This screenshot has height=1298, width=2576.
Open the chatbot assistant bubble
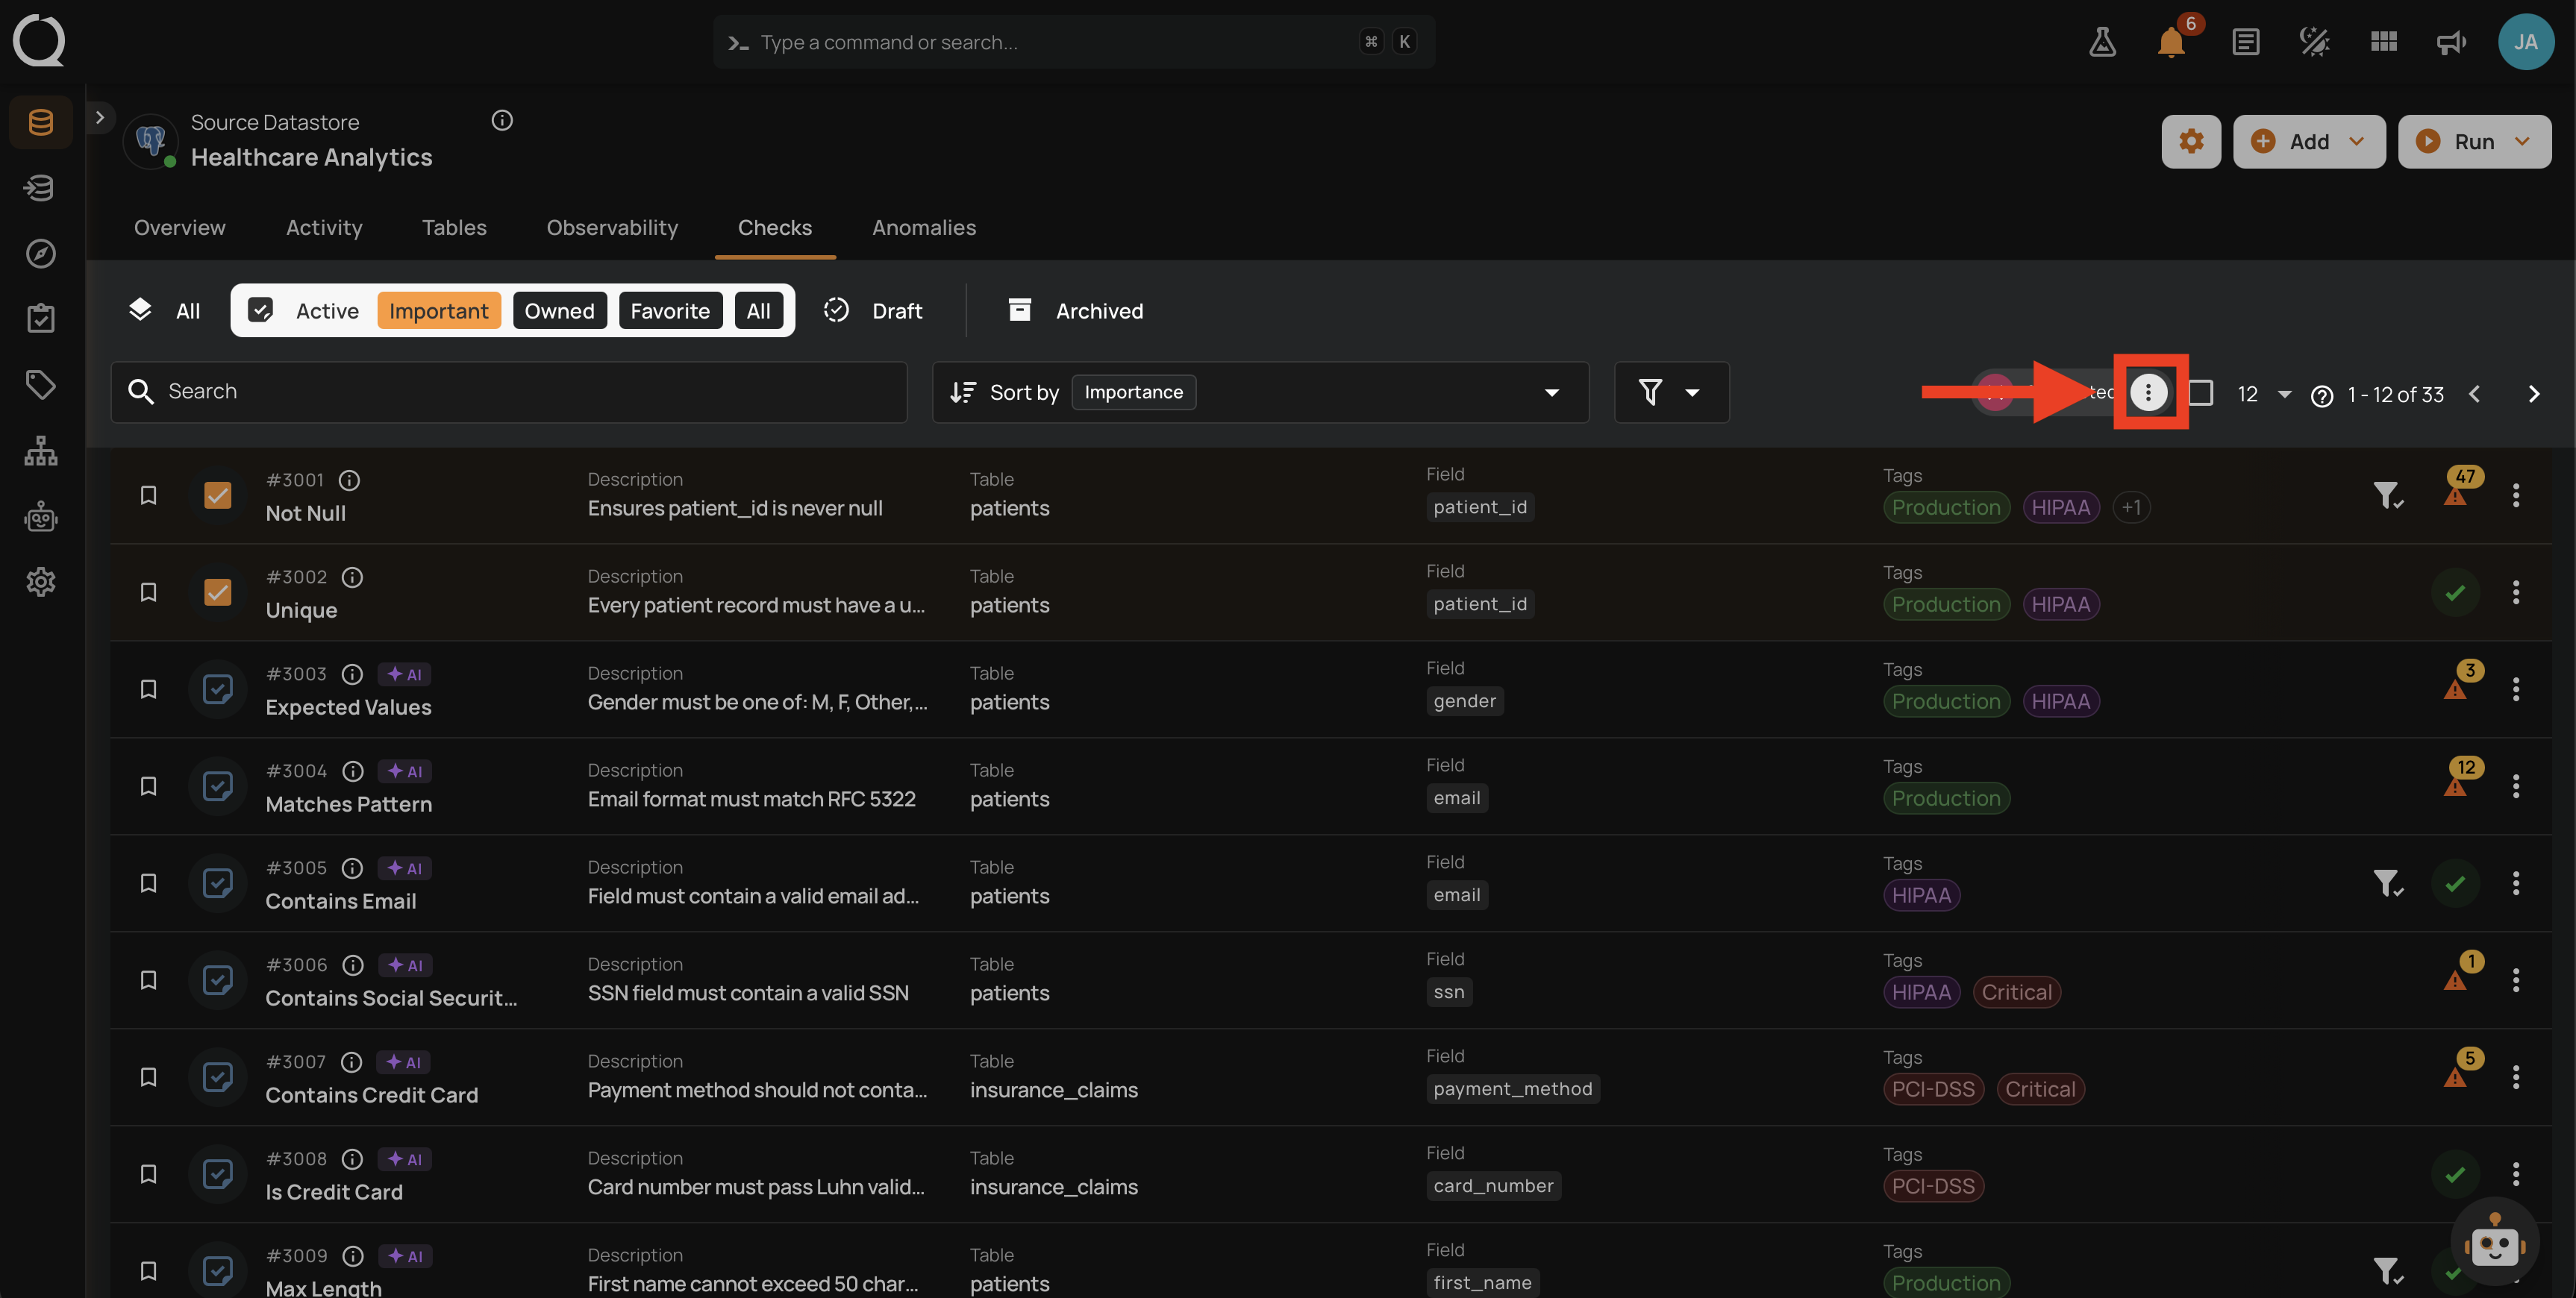[2494, 1243]
